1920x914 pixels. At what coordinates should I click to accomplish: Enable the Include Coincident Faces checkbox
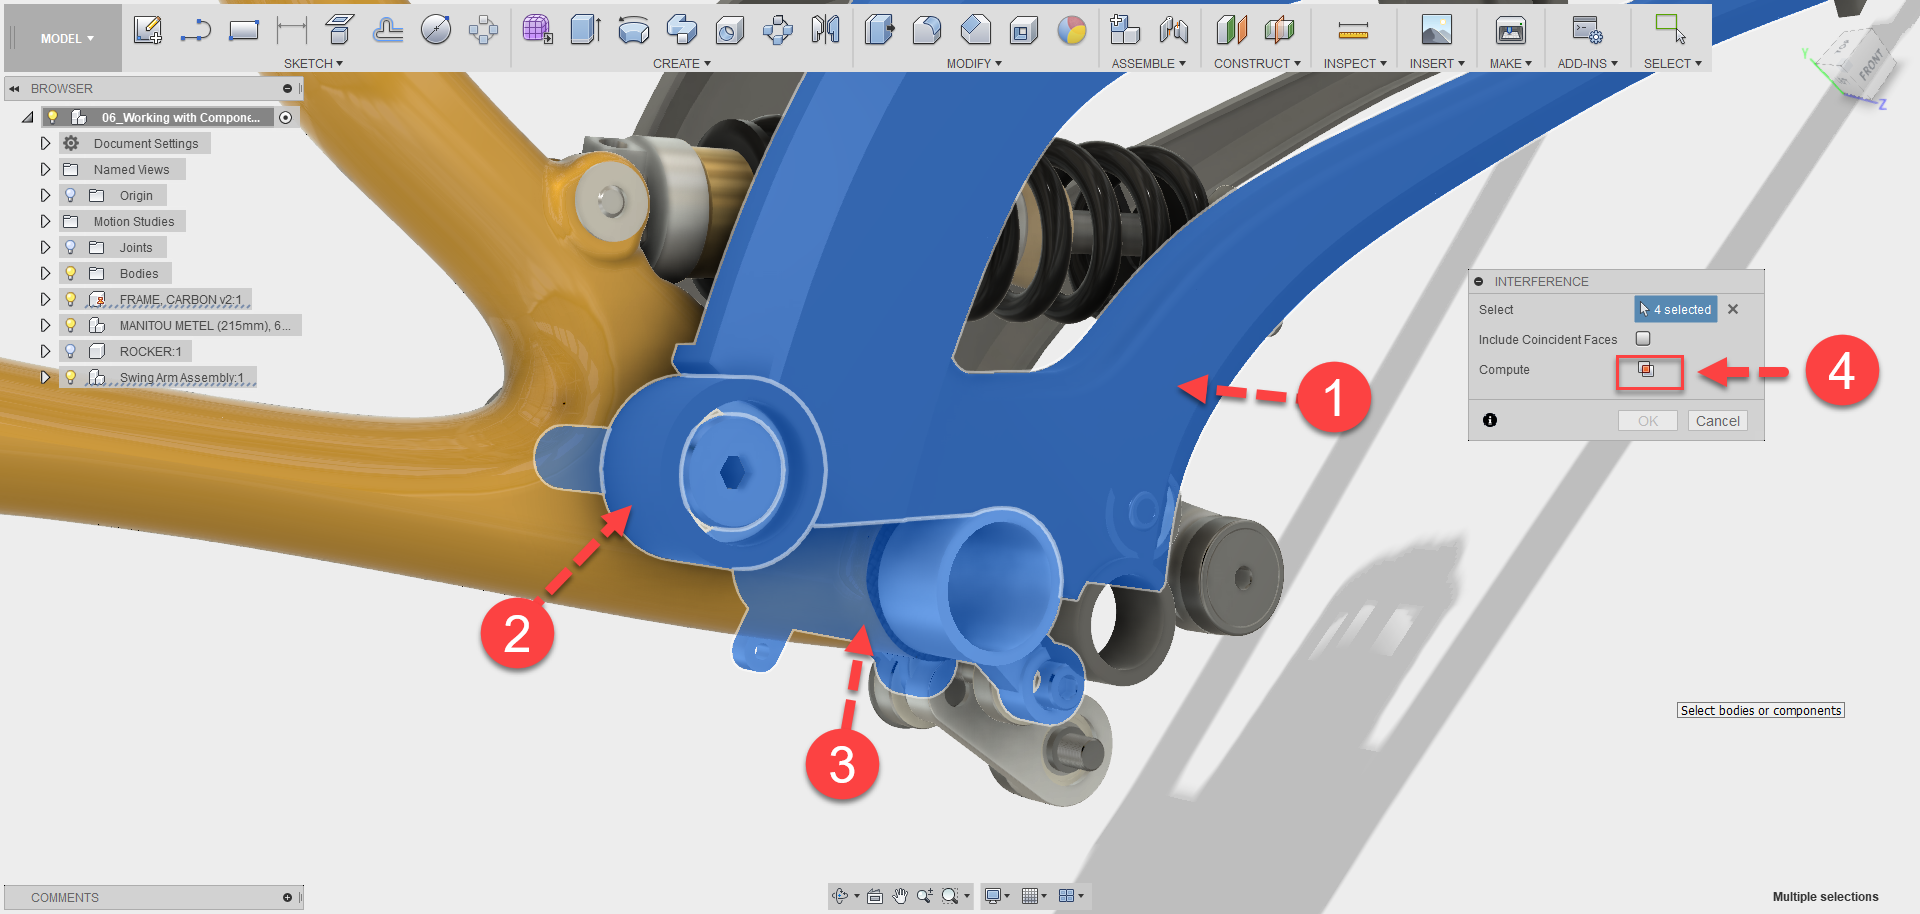[1642, 339]
